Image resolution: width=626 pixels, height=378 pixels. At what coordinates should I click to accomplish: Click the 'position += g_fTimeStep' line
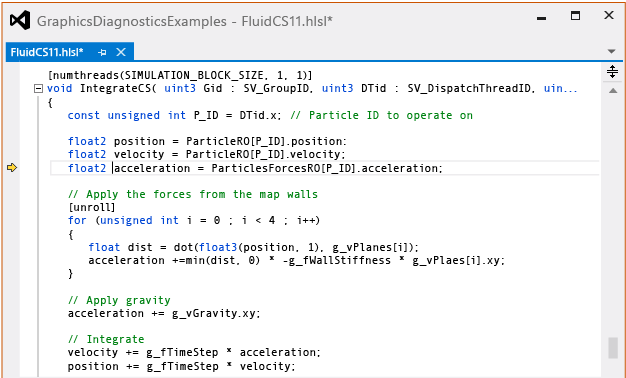click(182, 366)
